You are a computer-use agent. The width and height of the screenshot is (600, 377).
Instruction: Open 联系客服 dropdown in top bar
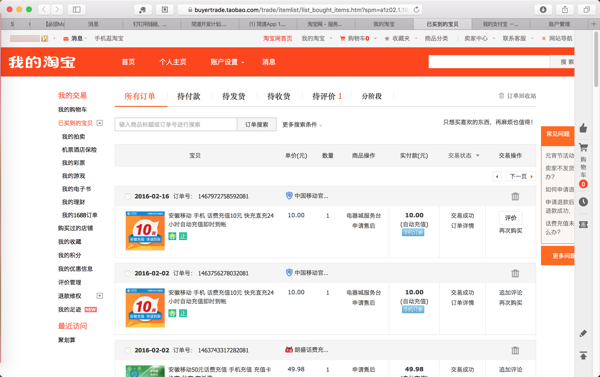[518, 38]
